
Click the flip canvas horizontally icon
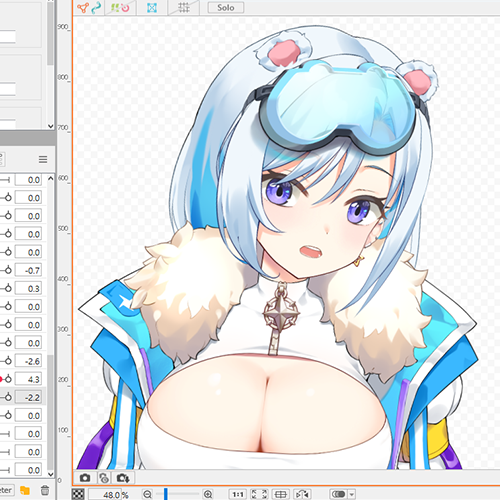point(303,494)
